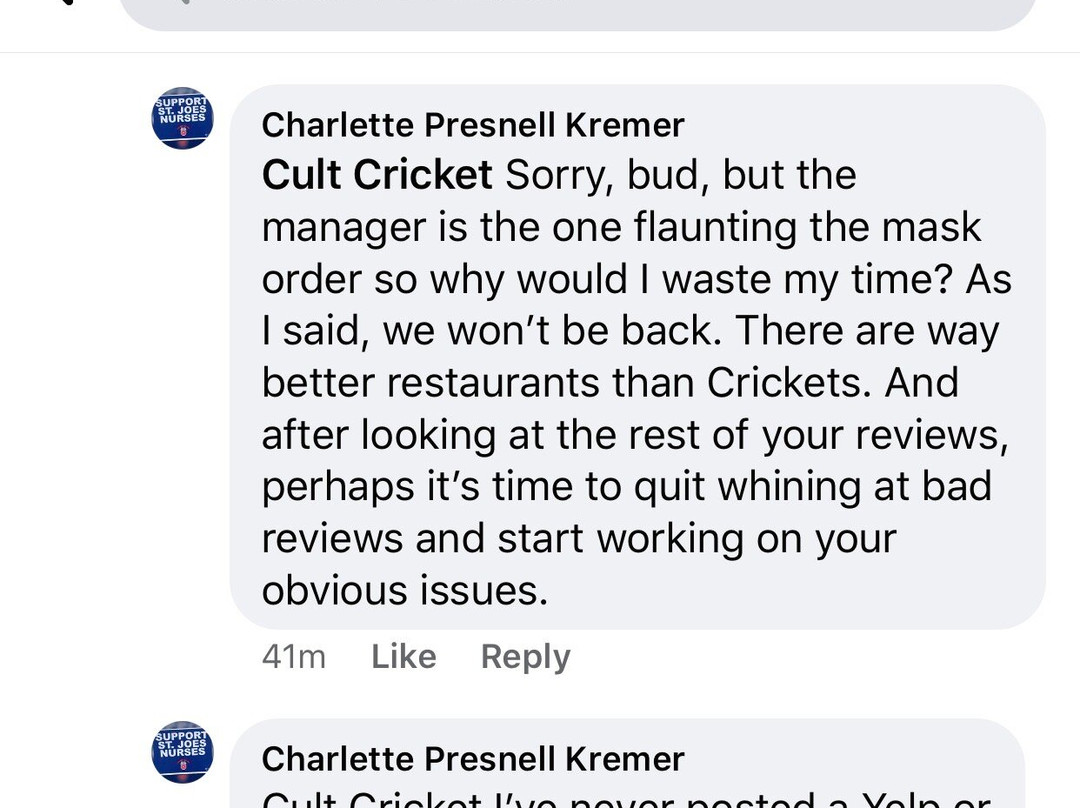Reply to the 41m old comment
Image resolution: width=1080 pixels, height=808 pixels.
pyautogui.click(x=525, y=656)
